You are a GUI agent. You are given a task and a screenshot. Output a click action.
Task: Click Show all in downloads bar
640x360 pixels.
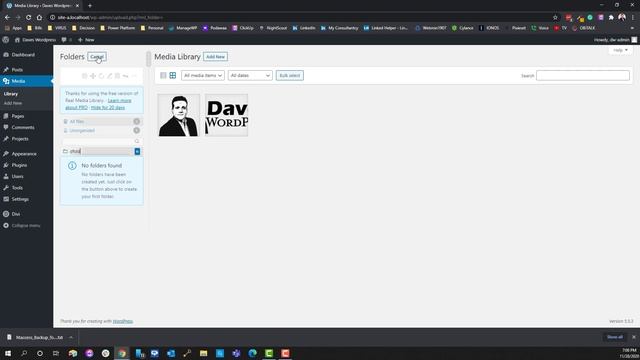tap(614, 337)
